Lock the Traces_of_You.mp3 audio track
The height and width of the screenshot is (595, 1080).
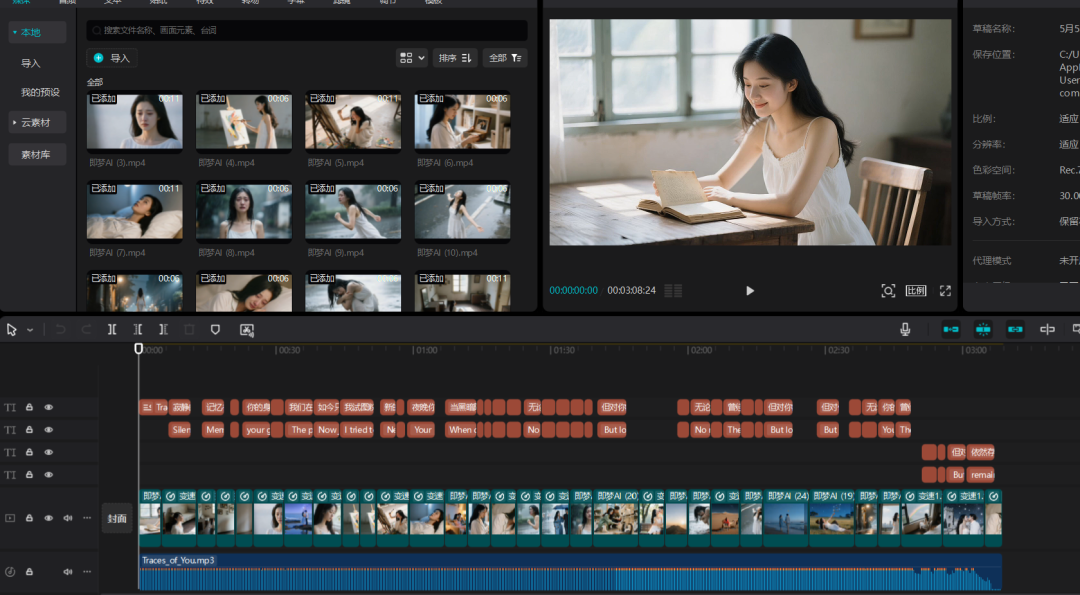click(x=29, y=572)
